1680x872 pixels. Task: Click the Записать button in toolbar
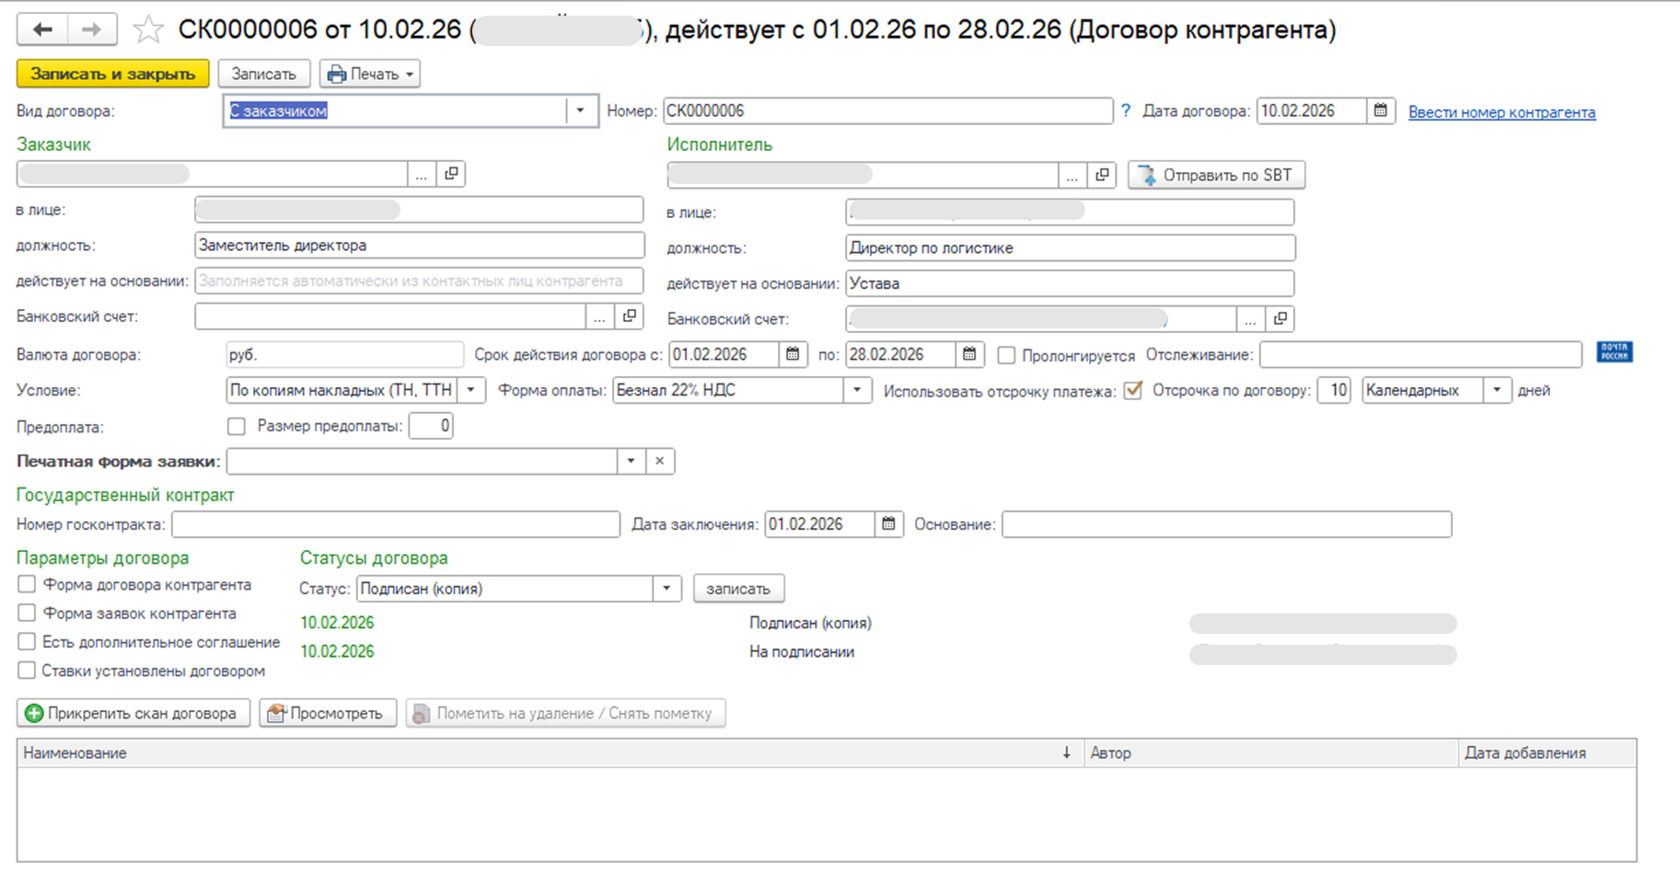pos(264,74)
